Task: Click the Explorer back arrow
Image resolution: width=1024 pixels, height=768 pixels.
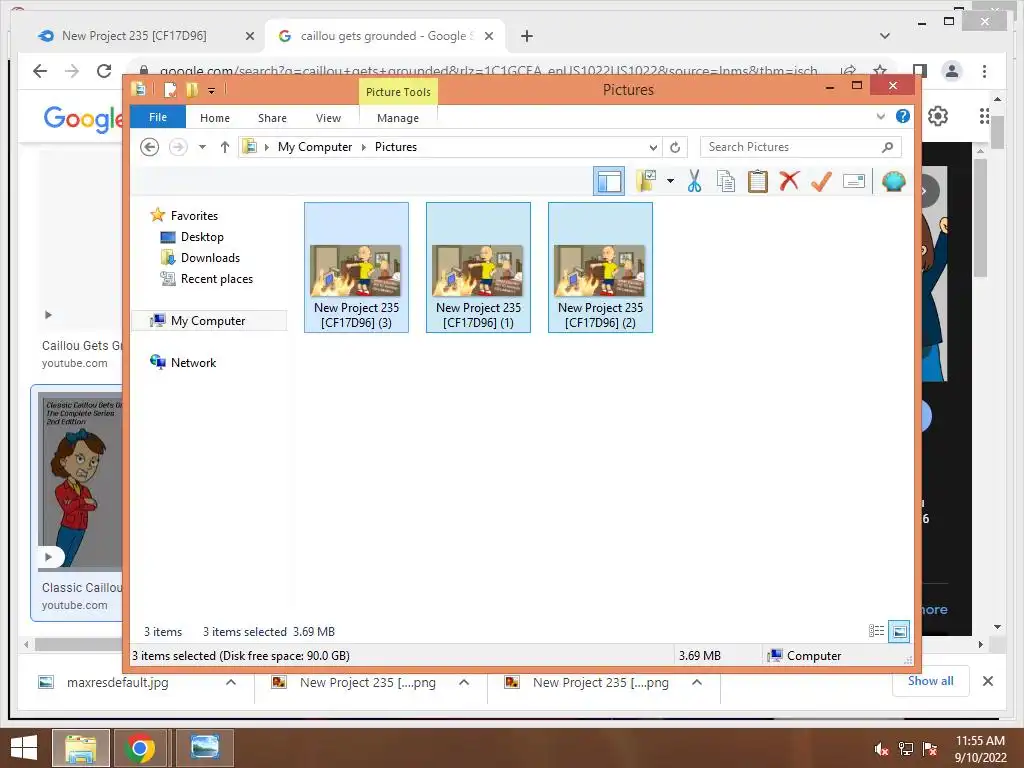Action: (x=150, y=147)
